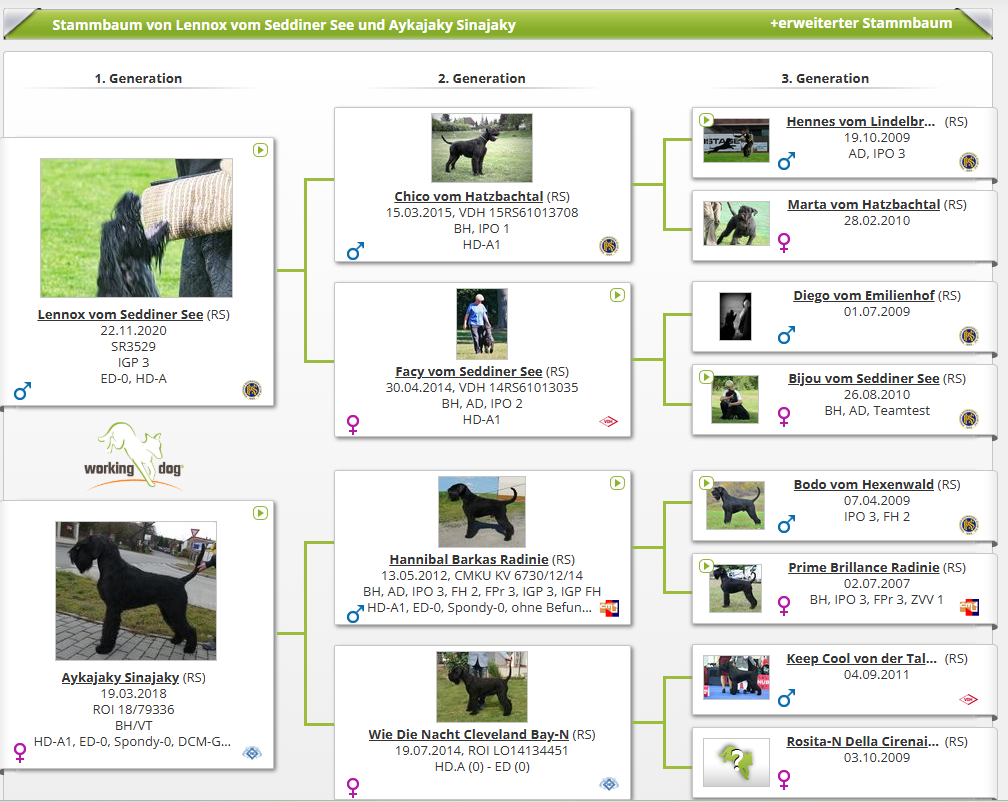The width and height of the screenshot is (1008, 802).
Task: Click club badge on Lennox vom Seddiner See card
Action: click(252, 389)
